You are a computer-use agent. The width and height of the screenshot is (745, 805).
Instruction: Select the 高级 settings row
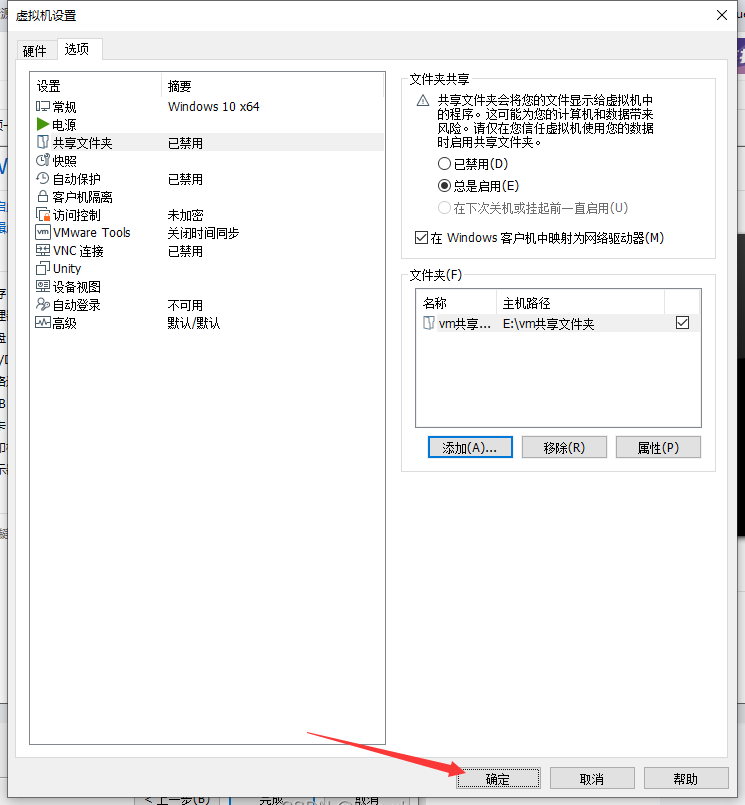tap(209, 322)
